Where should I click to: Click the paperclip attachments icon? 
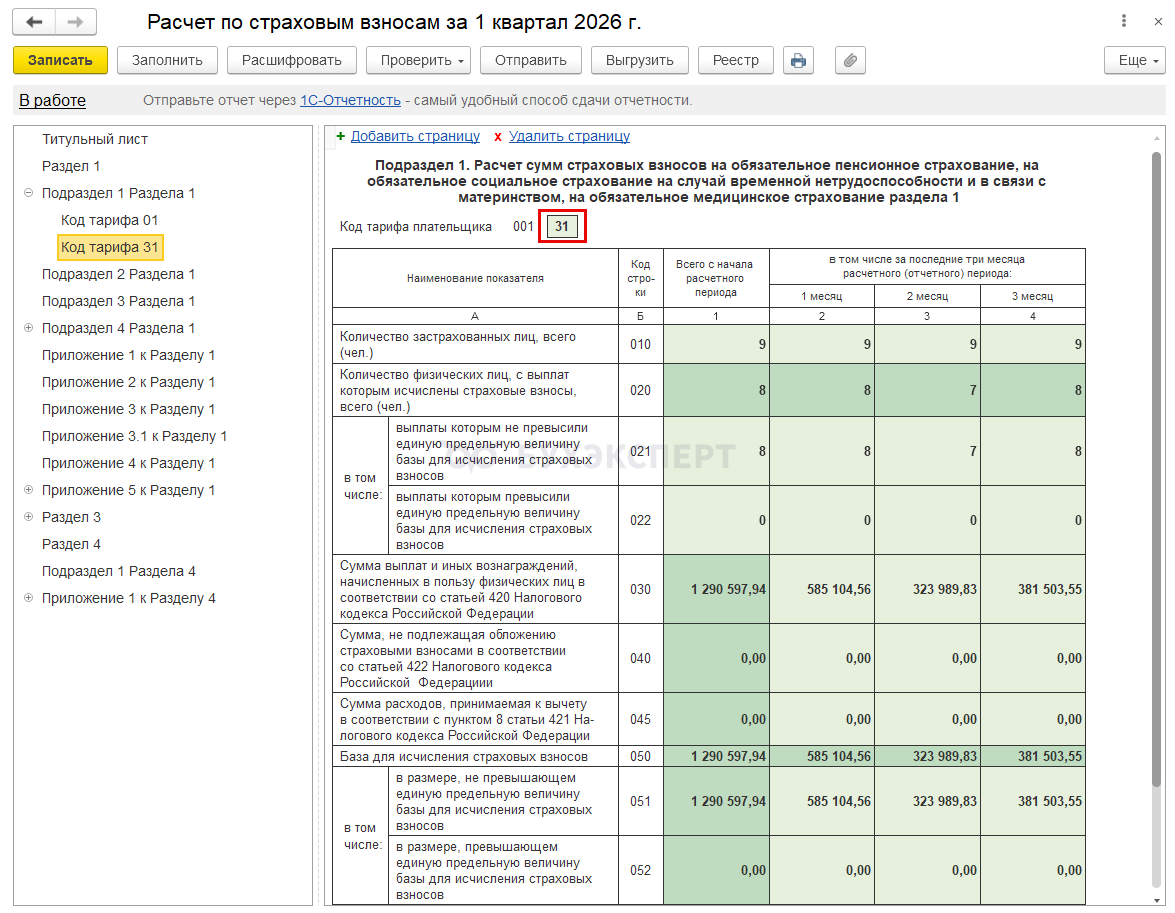850,60
